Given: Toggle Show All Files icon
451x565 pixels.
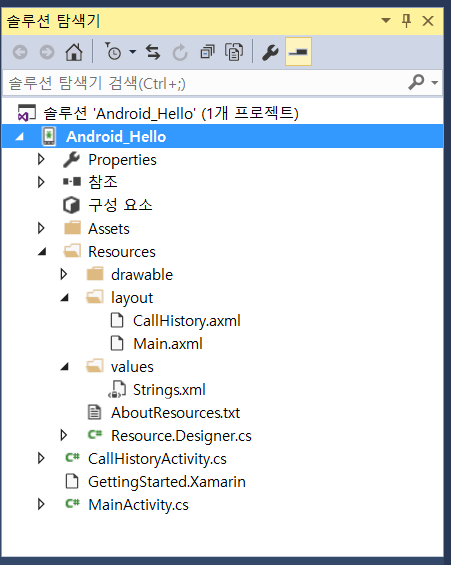Looking at the screenshot, I should point(234,52).
